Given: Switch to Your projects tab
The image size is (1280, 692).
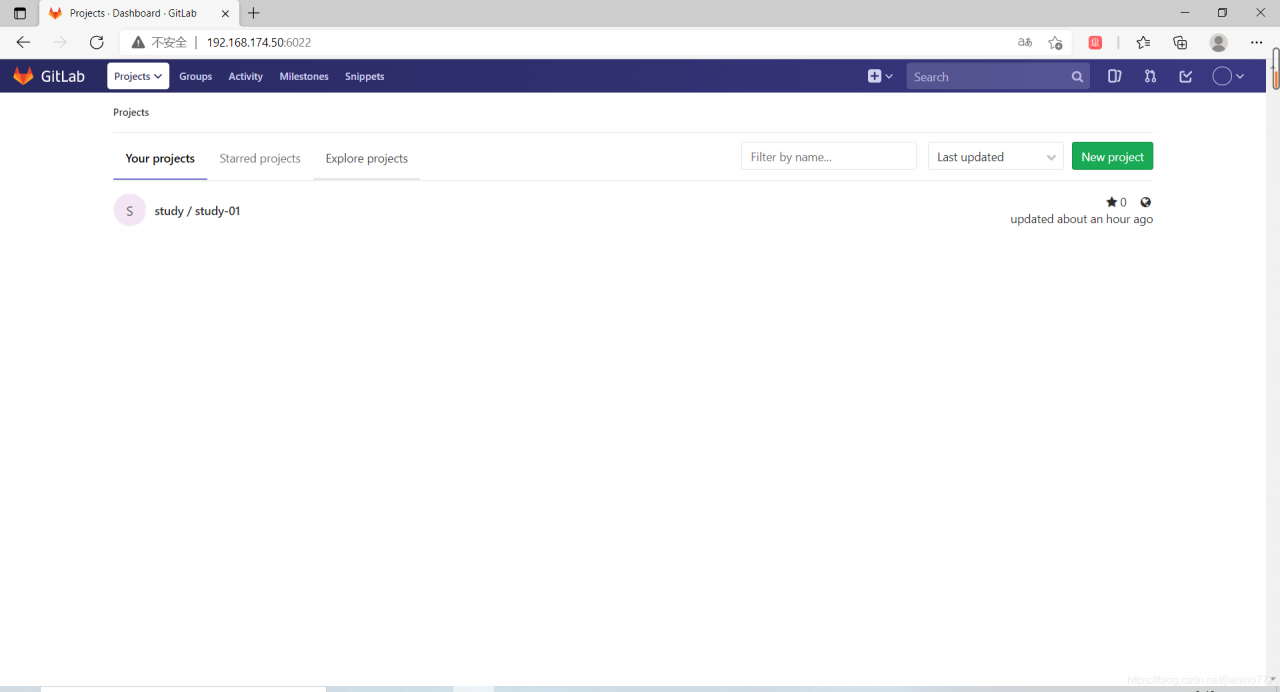Looking at the screenshot, I should point(160,158).
